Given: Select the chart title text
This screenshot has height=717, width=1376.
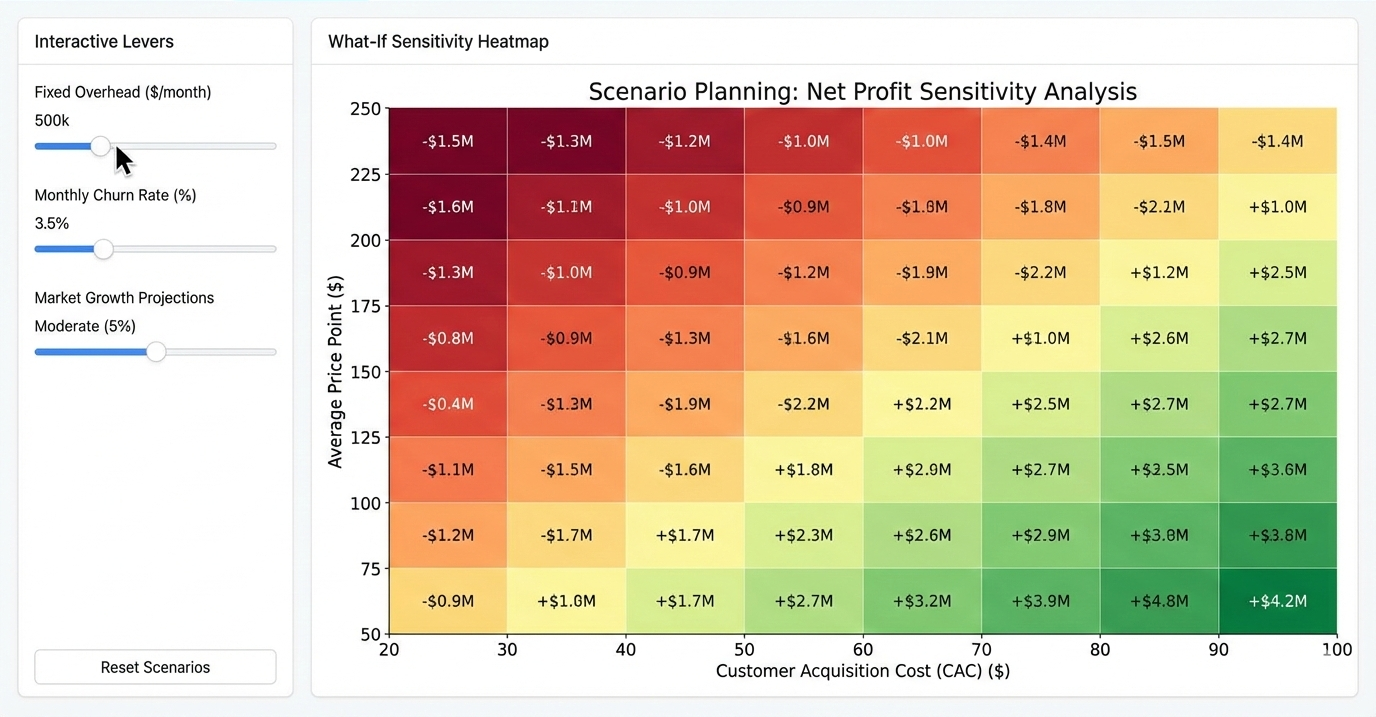Looking at the screenshot, I should 862,91.
